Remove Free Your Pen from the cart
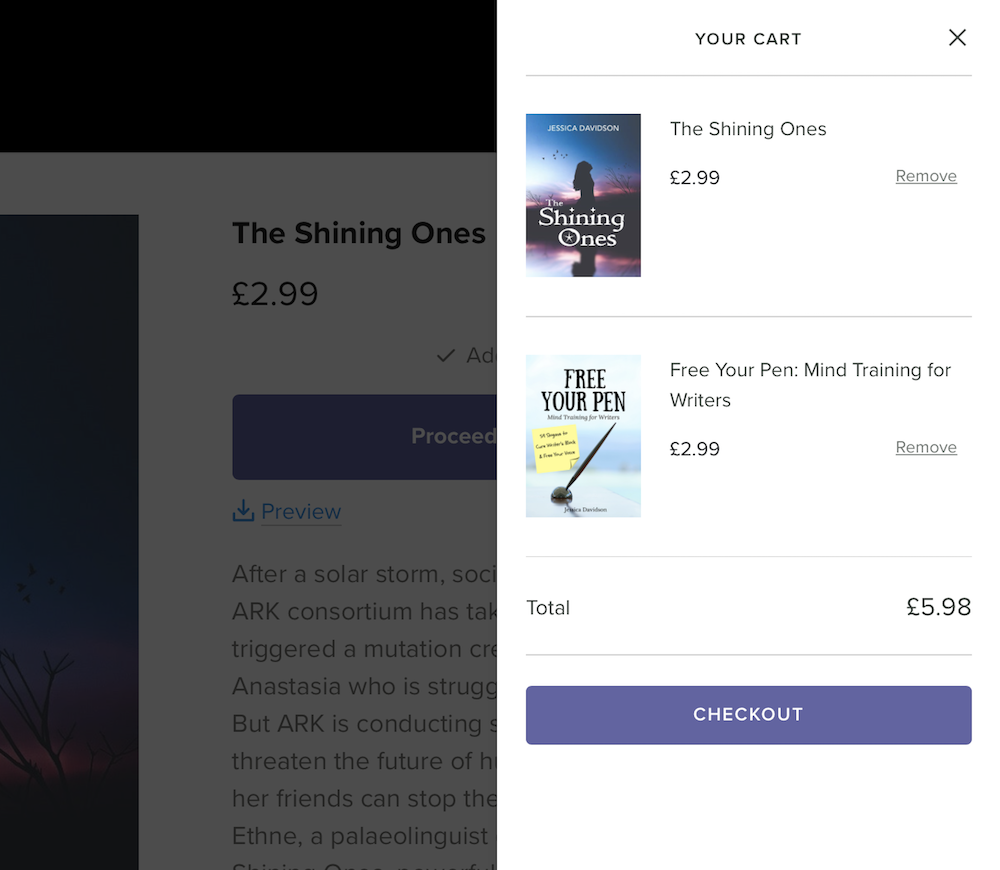 pos(926,447)
